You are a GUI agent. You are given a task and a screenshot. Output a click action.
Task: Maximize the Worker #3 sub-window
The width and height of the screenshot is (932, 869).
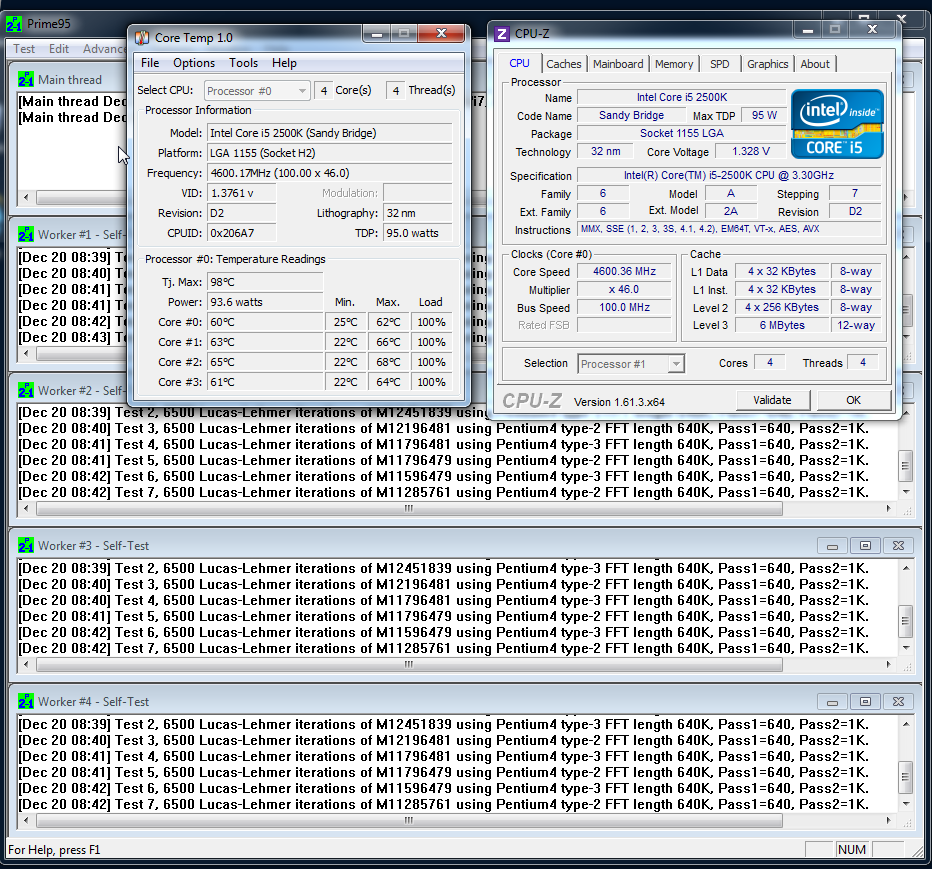point(865,546)
